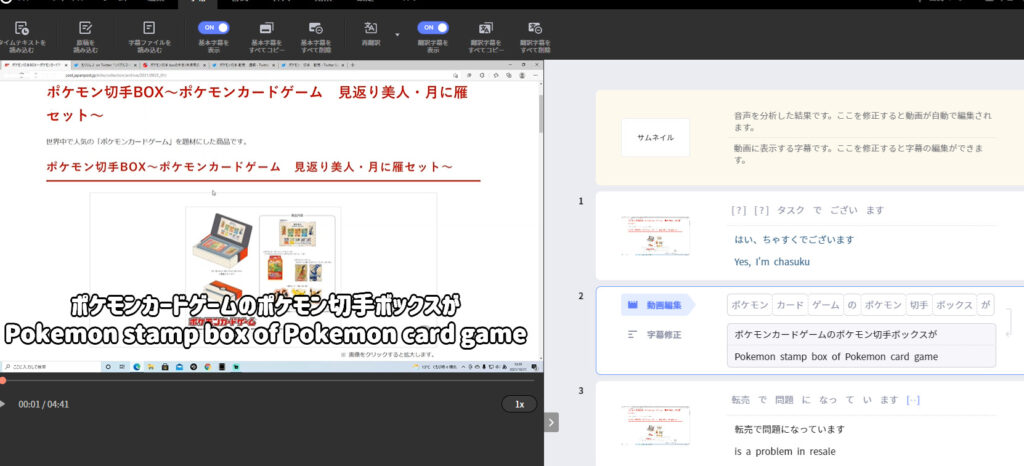Image resolution: width=1024 pixels, height=466 pixels.
Task: Click the blue [--] marker in row 3
Action: coord(913,400)
